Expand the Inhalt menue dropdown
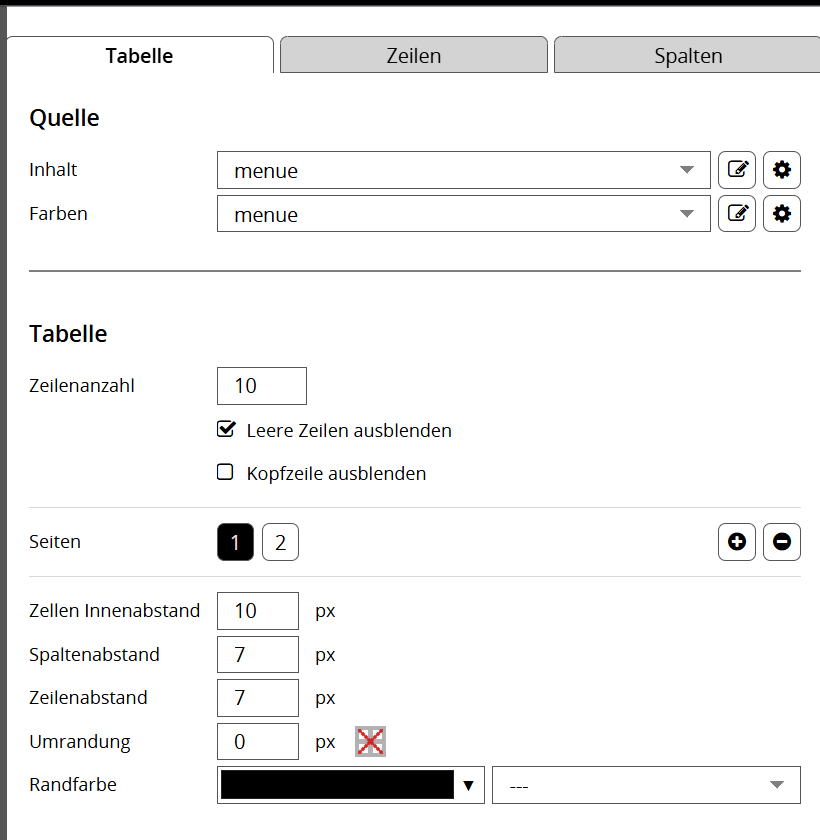 [463, 170]
